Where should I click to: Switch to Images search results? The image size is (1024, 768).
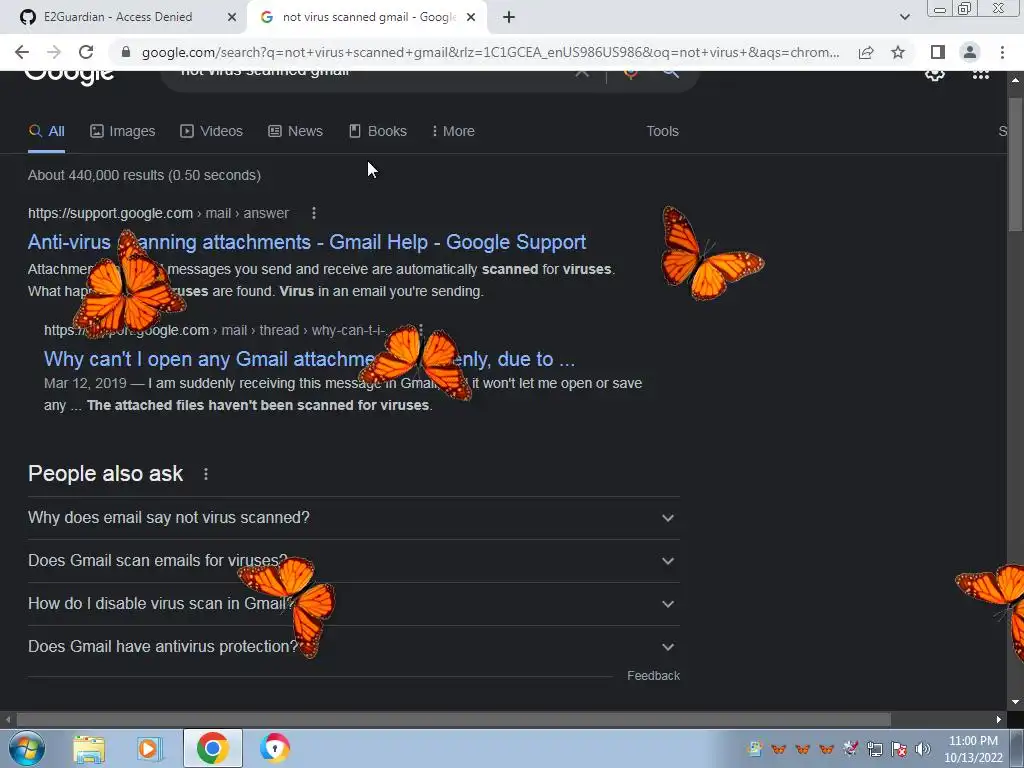coord(123,131)
